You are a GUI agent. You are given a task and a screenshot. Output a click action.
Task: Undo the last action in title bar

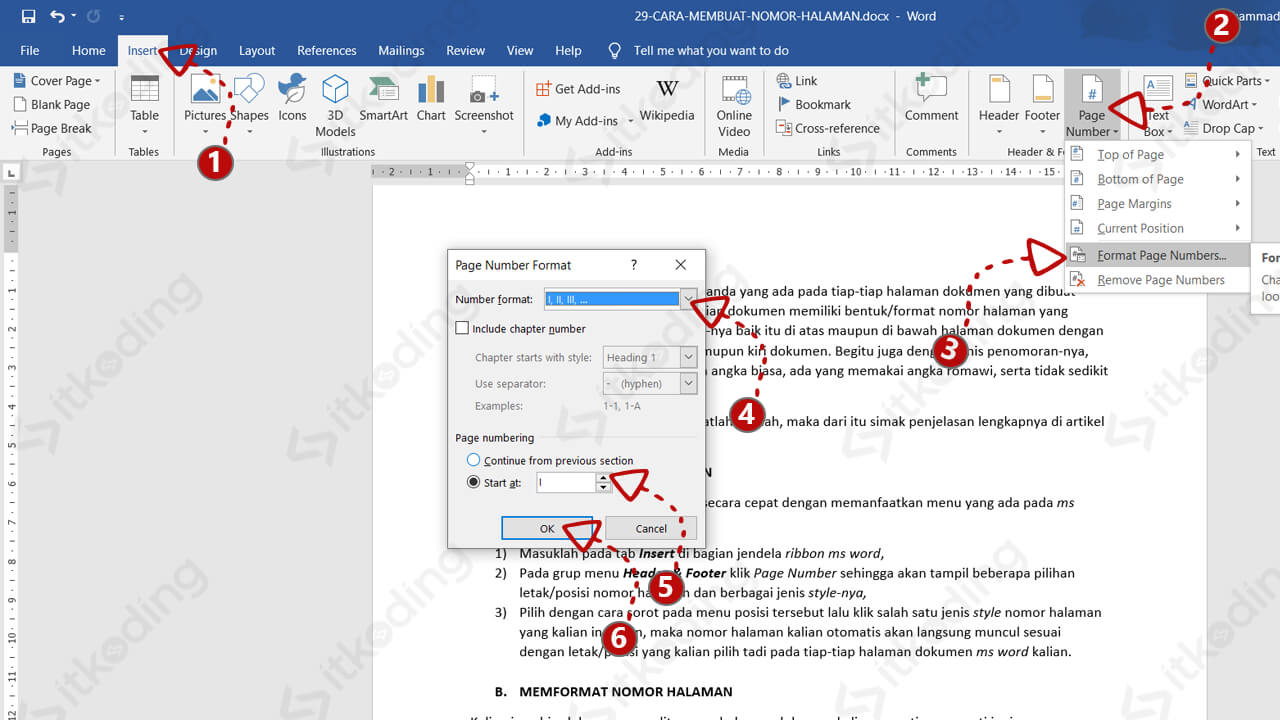pos(58,16)
